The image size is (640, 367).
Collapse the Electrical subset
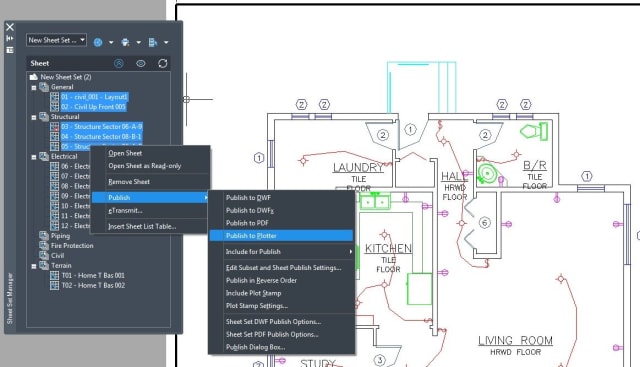pos(34,157)
